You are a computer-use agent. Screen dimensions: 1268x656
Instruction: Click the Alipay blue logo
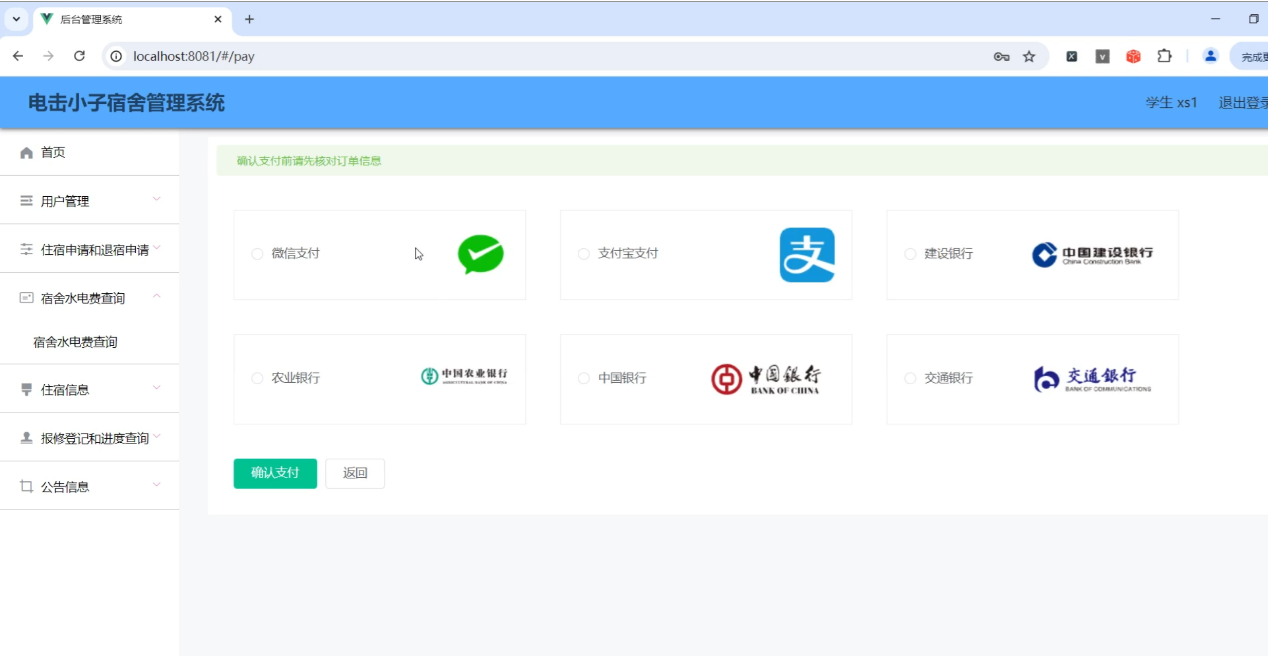click(807, 255)
